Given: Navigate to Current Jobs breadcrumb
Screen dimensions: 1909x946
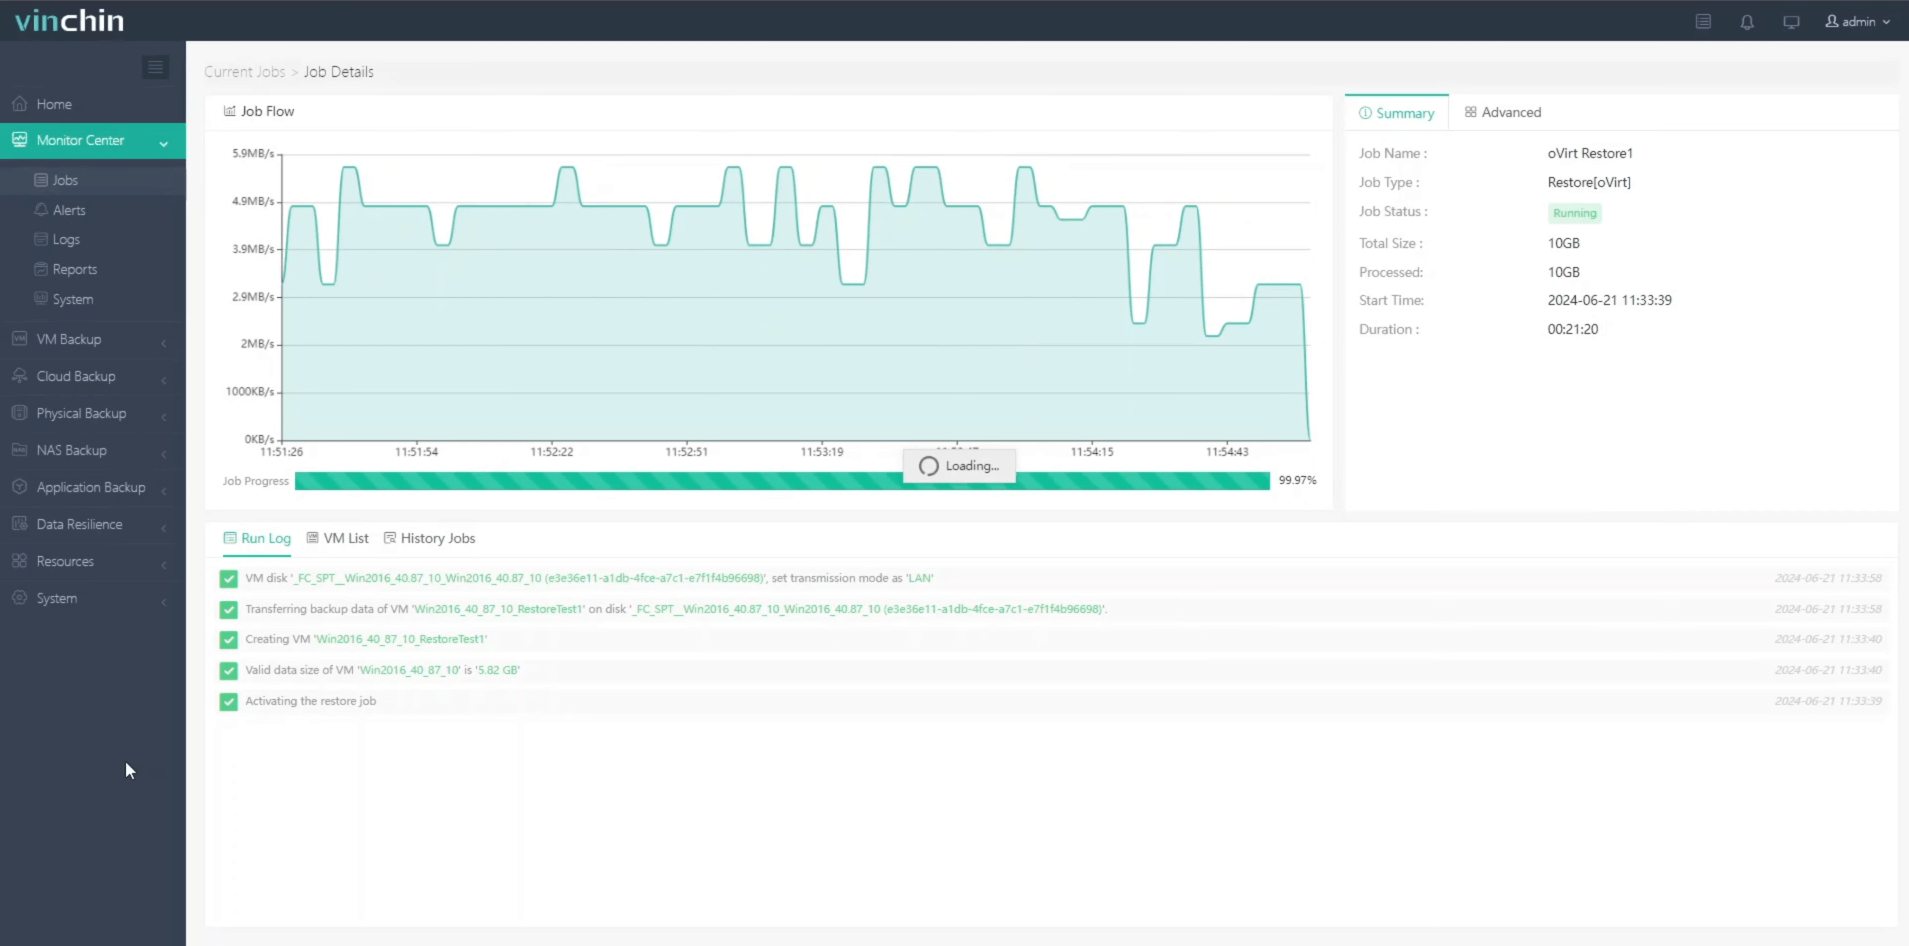Looking at the screenshot, I should (245, 72).
